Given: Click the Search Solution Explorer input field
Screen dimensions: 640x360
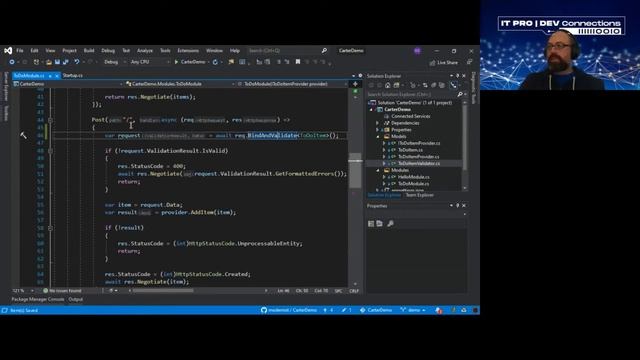Looking at the screenshot, I should click(x=412, y=94).
